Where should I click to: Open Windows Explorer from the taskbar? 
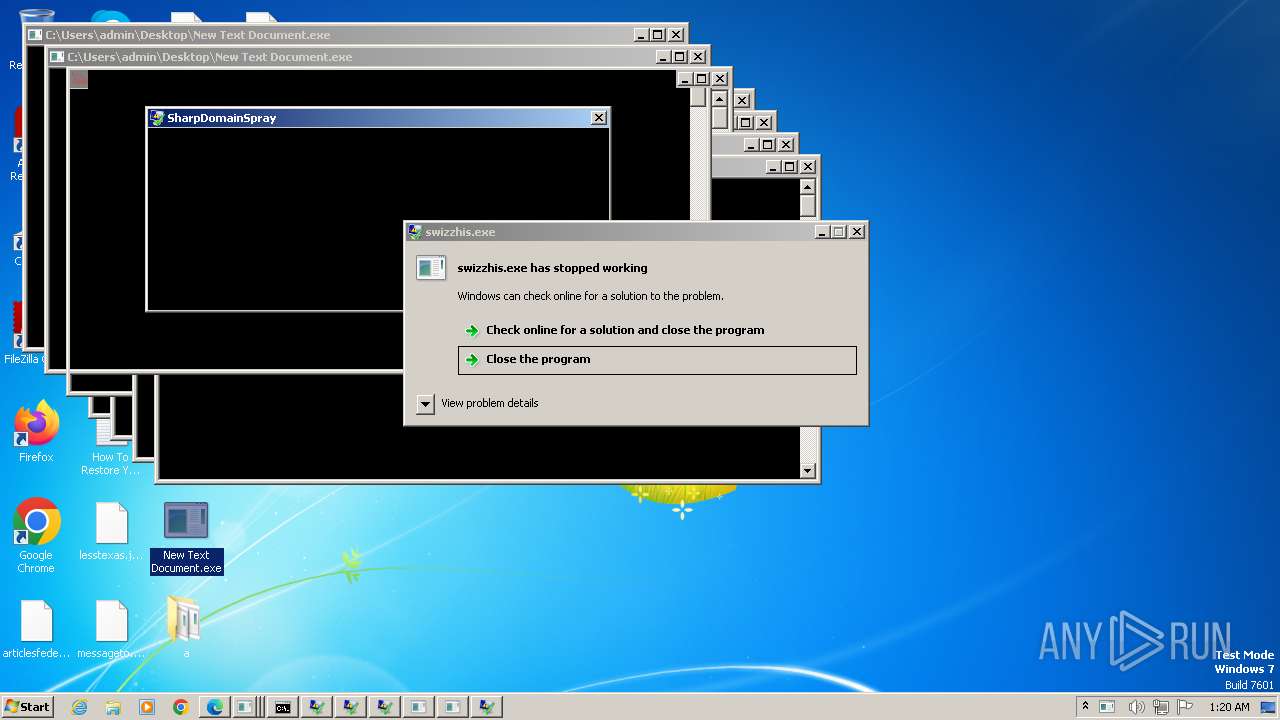(113, 707)
